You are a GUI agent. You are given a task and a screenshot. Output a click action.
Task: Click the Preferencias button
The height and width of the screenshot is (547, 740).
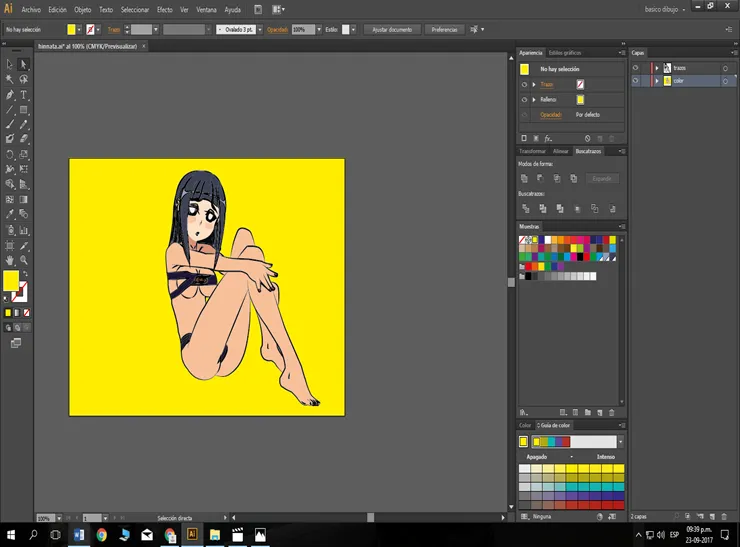point(444,30)
